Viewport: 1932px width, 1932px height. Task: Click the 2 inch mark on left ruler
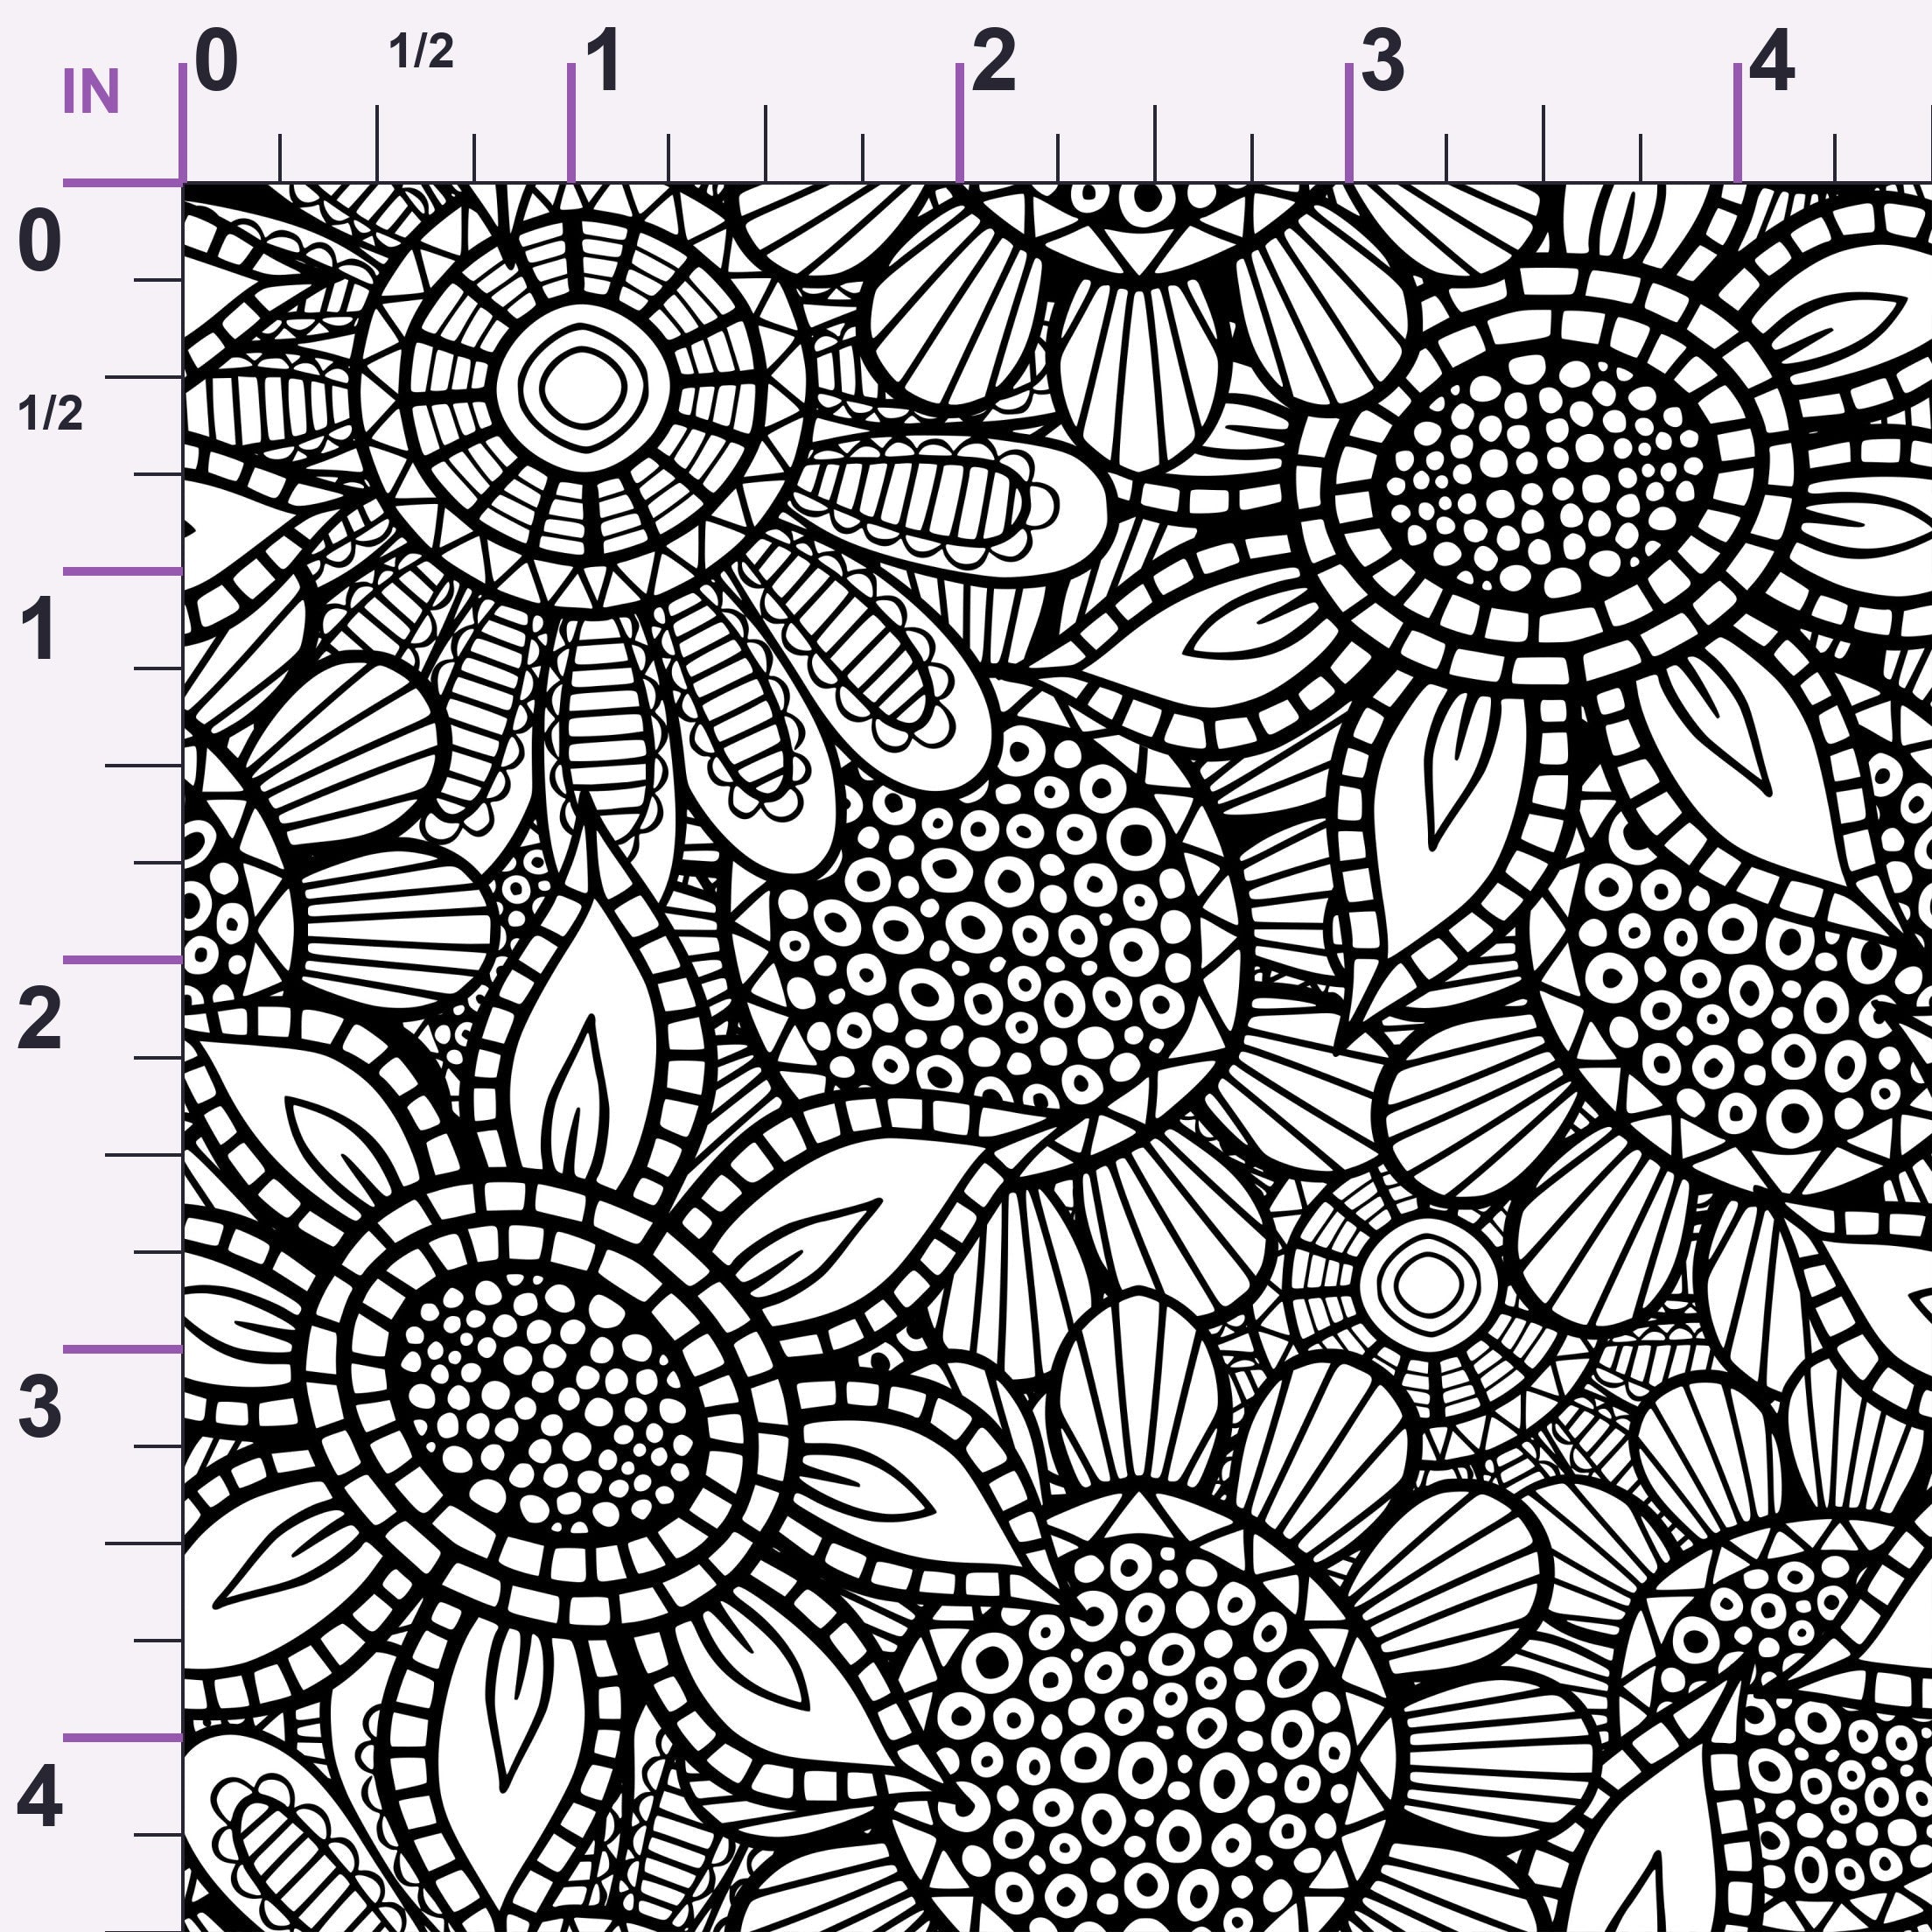39,1019
